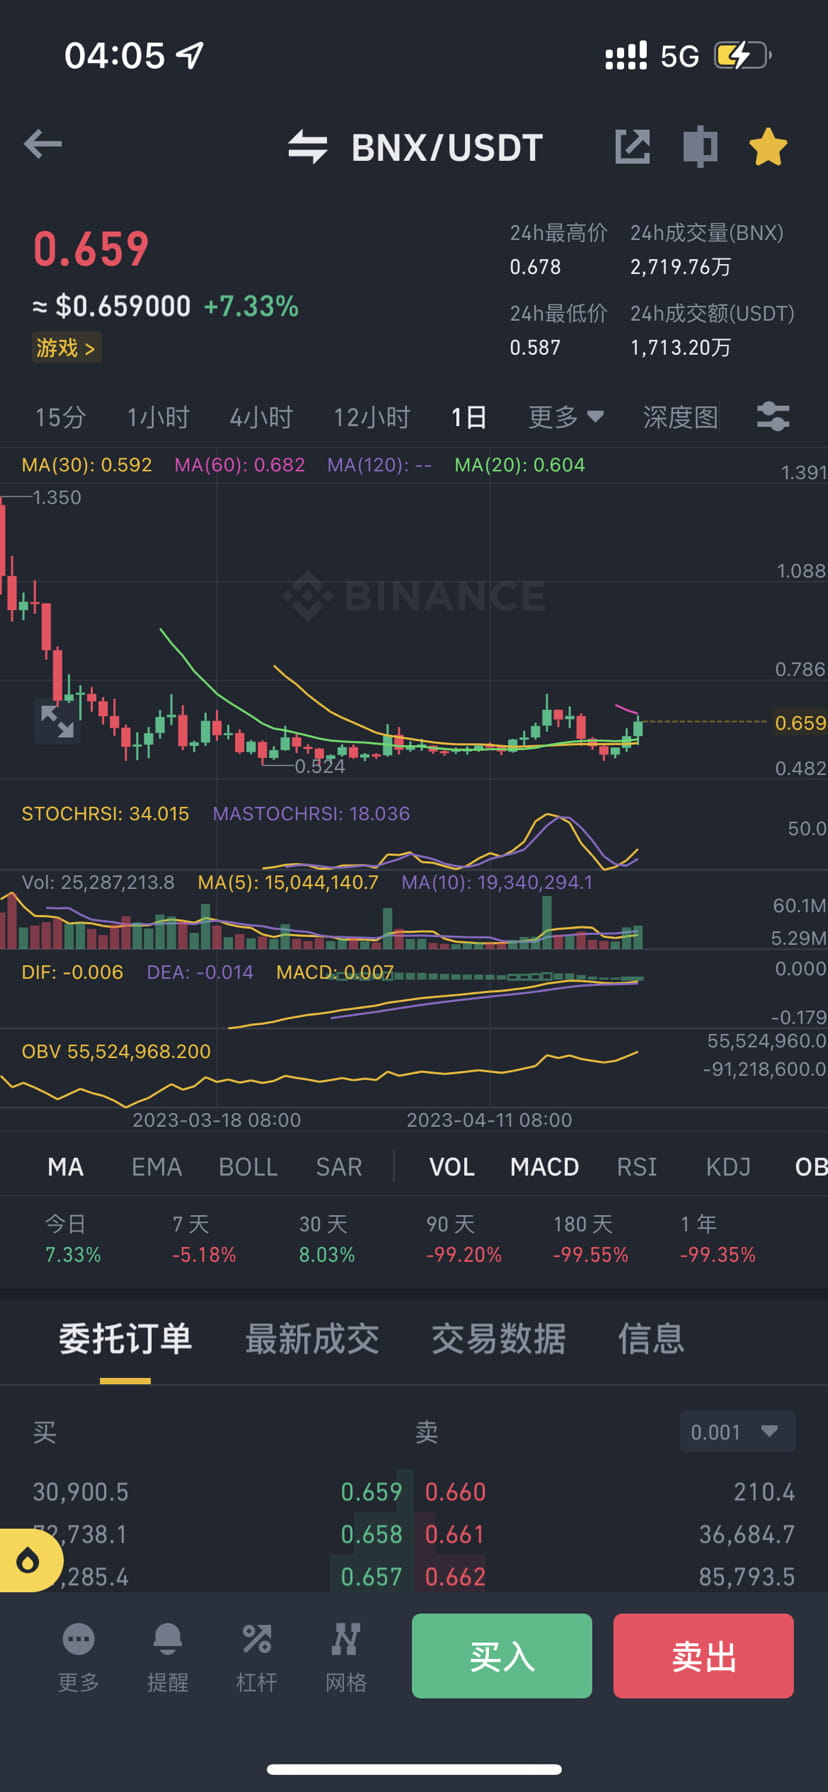Tap the large red 0.659 price
Viewport: 828px width, 1792px height.
tap(91, 249)
